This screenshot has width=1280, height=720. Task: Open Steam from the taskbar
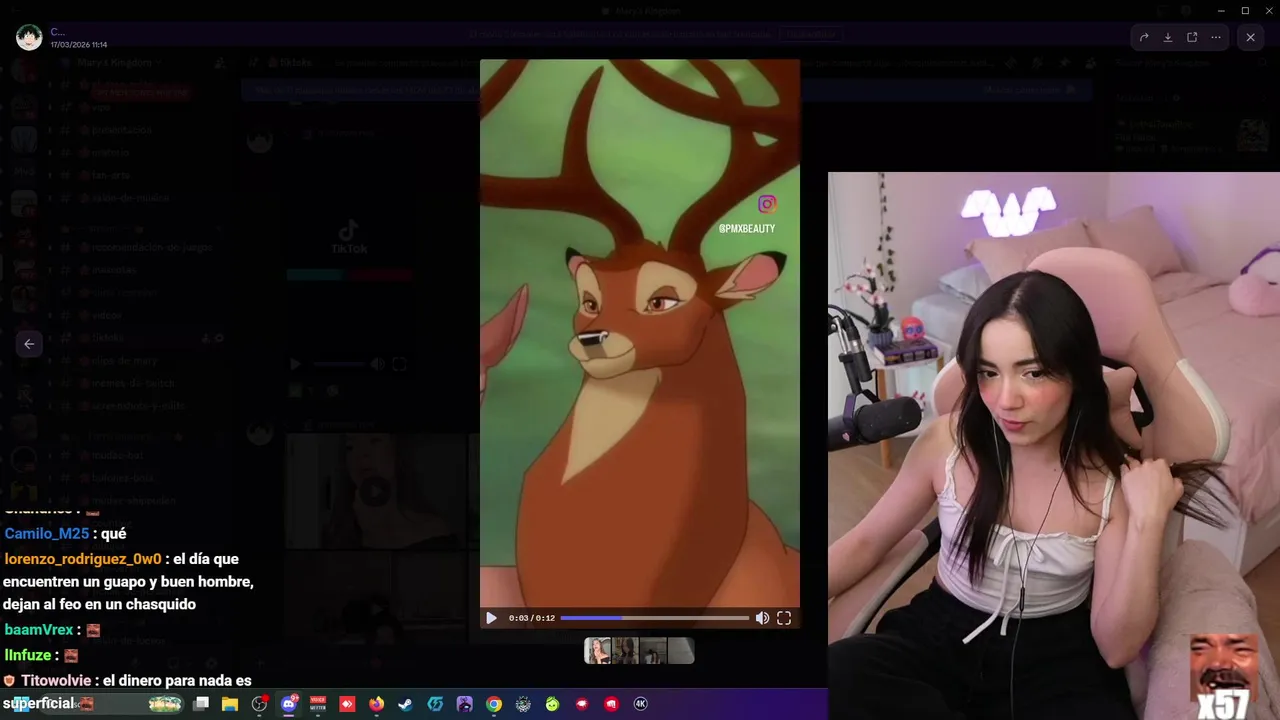(405, 704)
